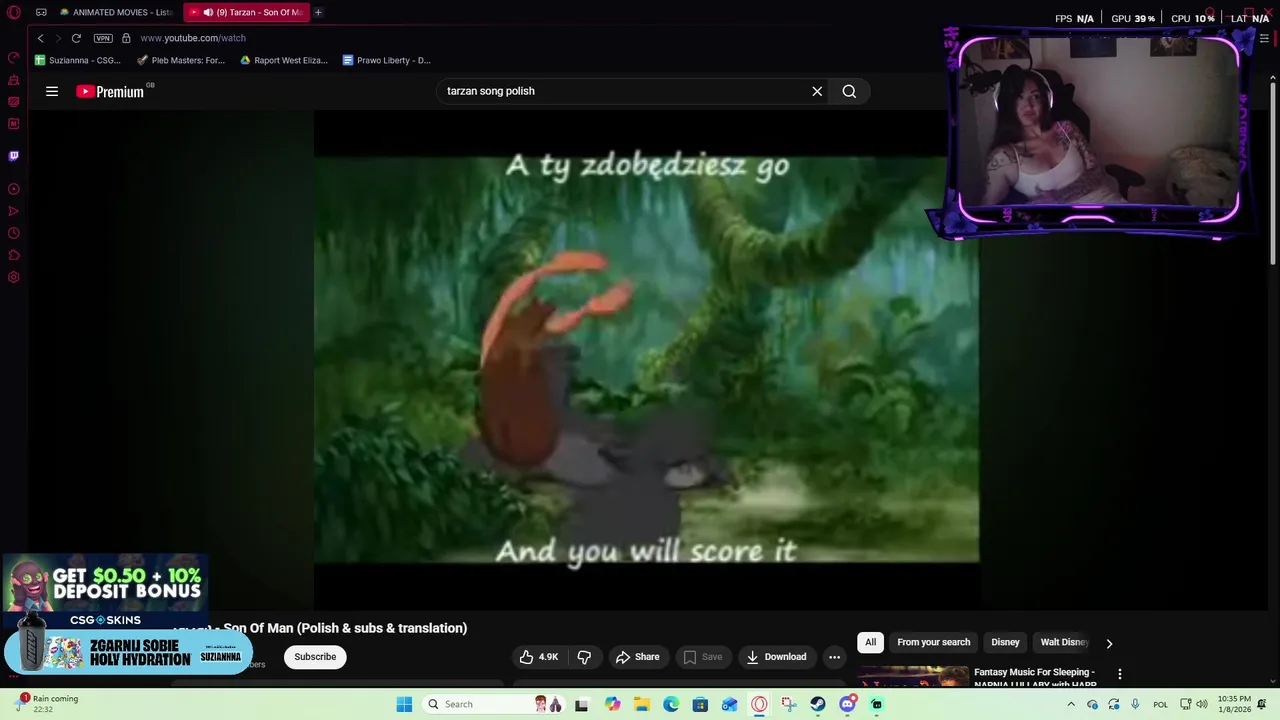Open clock showing 10:35 PM
The image size is (1280, 720).
click(x=1234, y=704)
